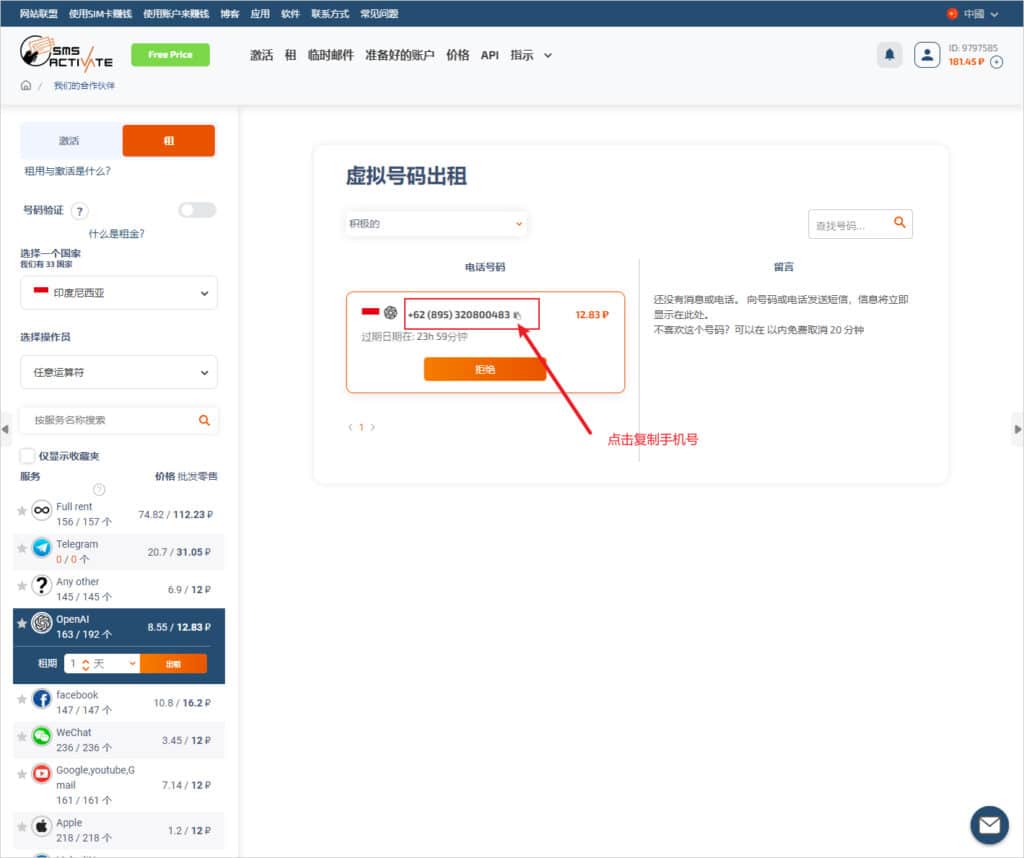
Task: Click the Full rent infinity icon
Action: coord(42,510)
